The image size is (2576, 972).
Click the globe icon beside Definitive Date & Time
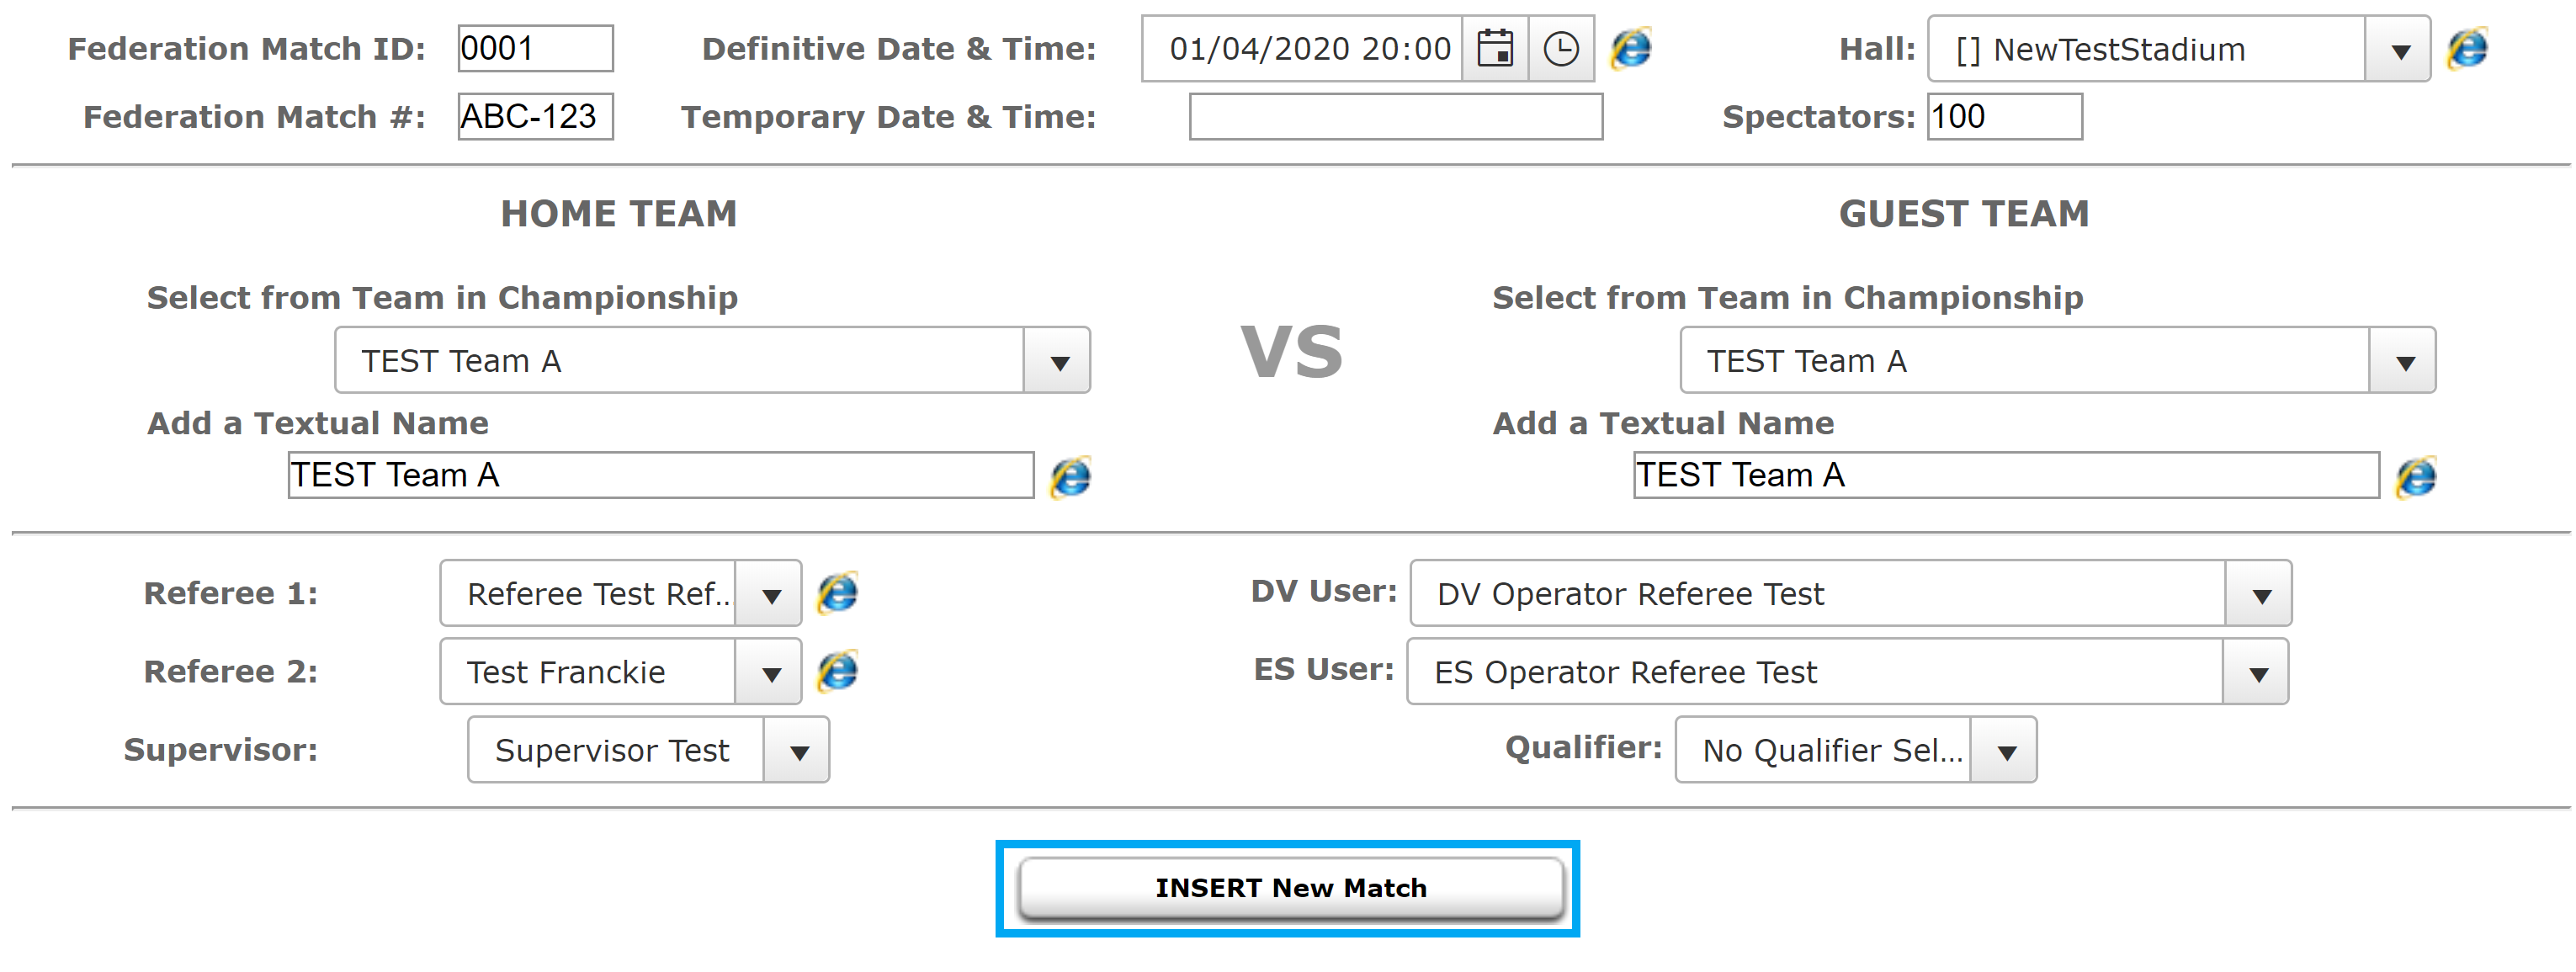tap(1631, 48)
